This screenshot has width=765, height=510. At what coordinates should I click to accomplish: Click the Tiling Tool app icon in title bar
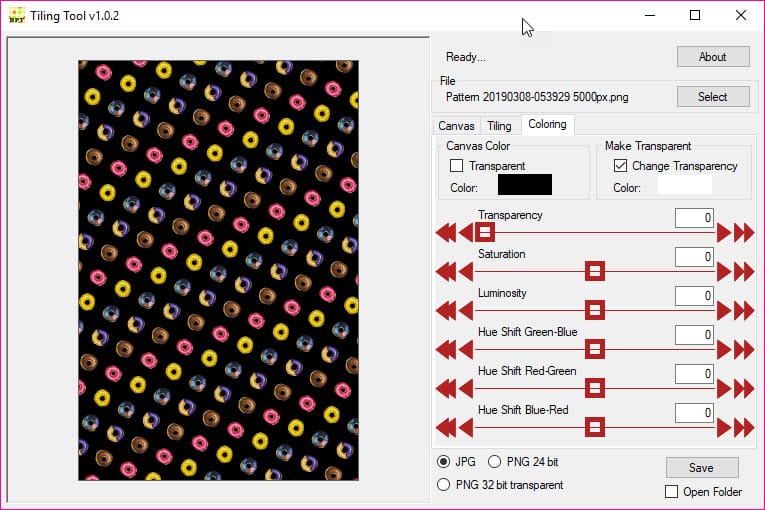pyautogui.click(x=17, y=15)
